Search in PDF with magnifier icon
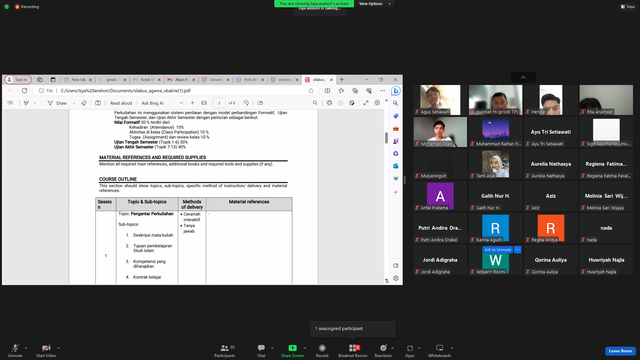The height and width of the screenshot is (360, 640). click(x=315, y=103)
